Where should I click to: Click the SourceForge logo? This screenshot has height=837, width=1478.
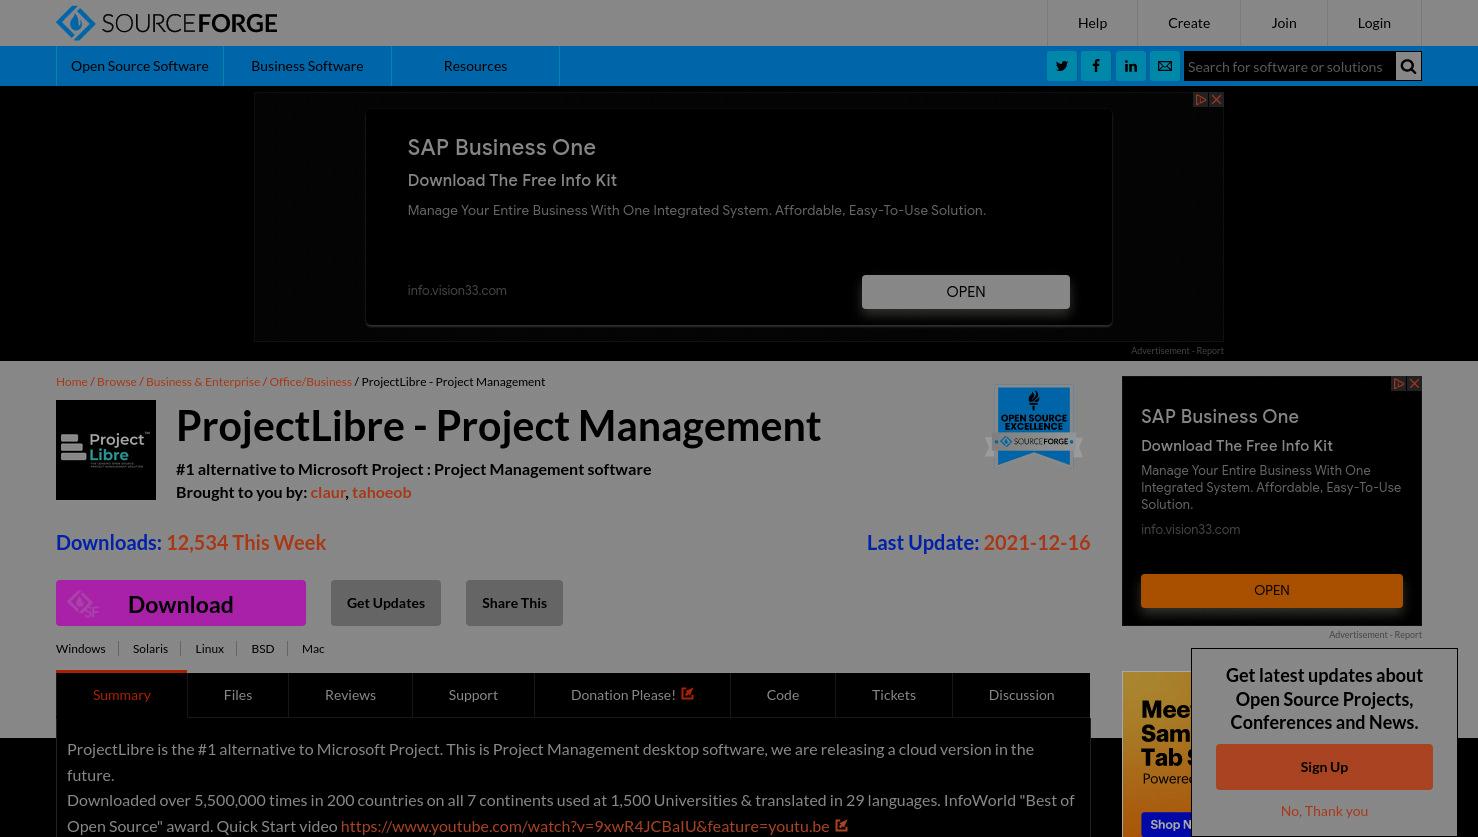(x=166, y=22)
